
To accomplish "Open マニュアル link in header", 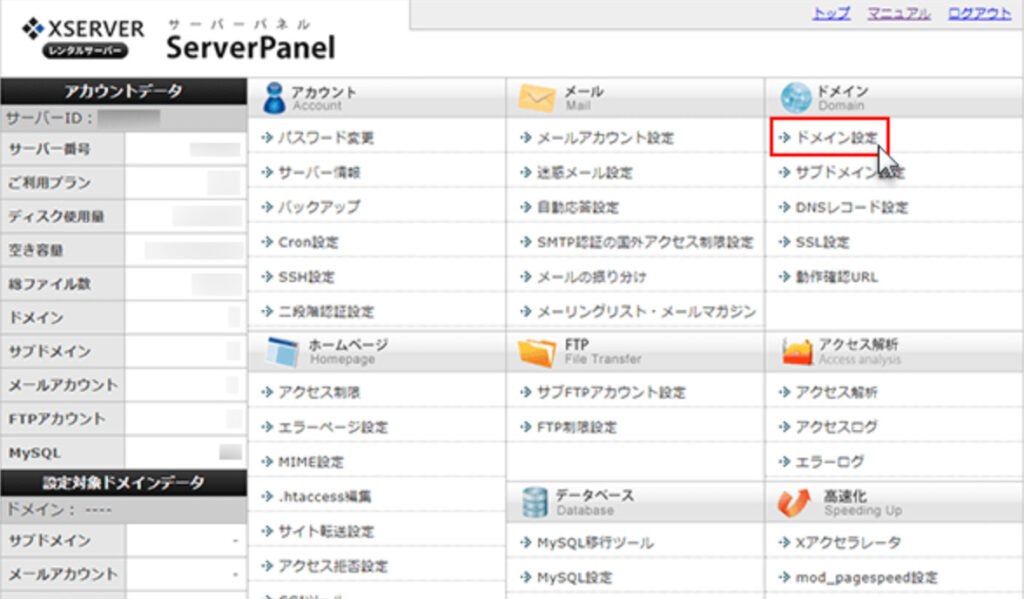I will pos(899,13).
